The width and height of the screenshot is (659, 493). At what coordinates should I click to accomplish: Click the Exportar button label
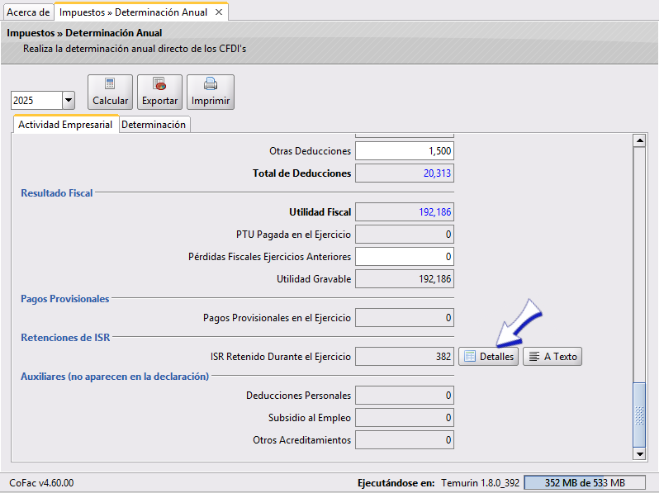160,100
